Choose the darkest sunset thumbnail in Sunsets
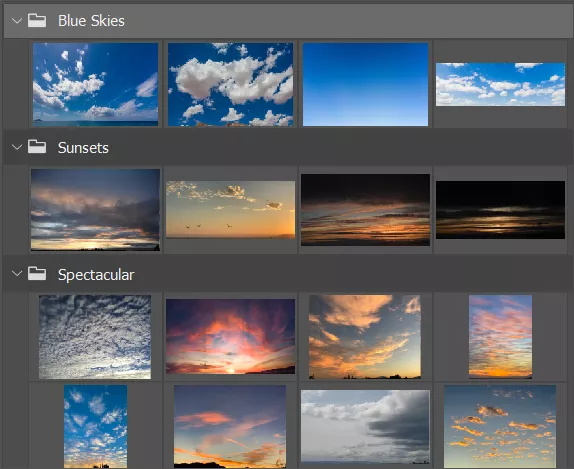 coord(500,210)
